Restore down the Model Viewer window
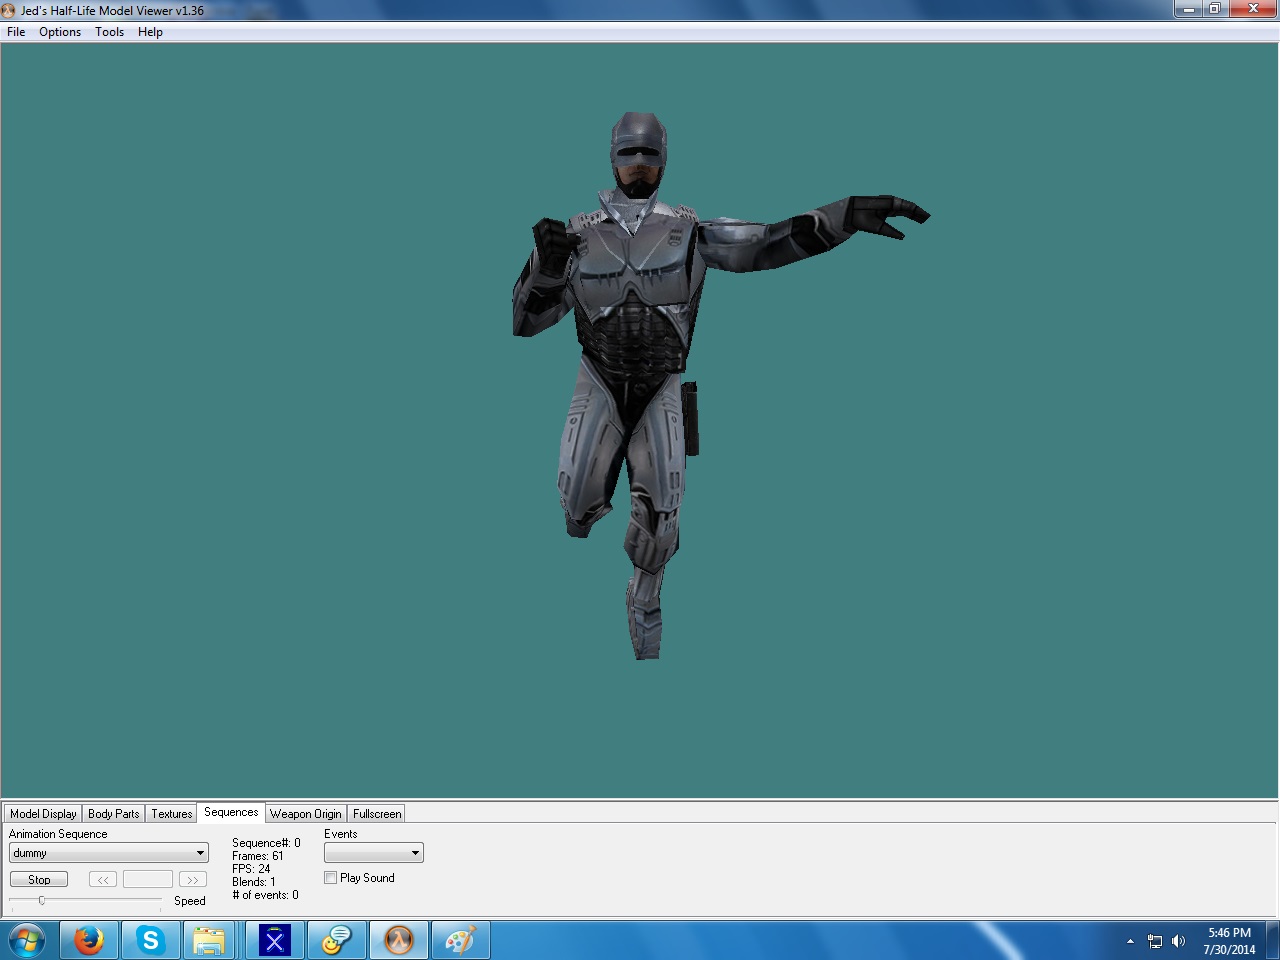The height and width of the screenshot is (960, 1280). click(1215, 9)
